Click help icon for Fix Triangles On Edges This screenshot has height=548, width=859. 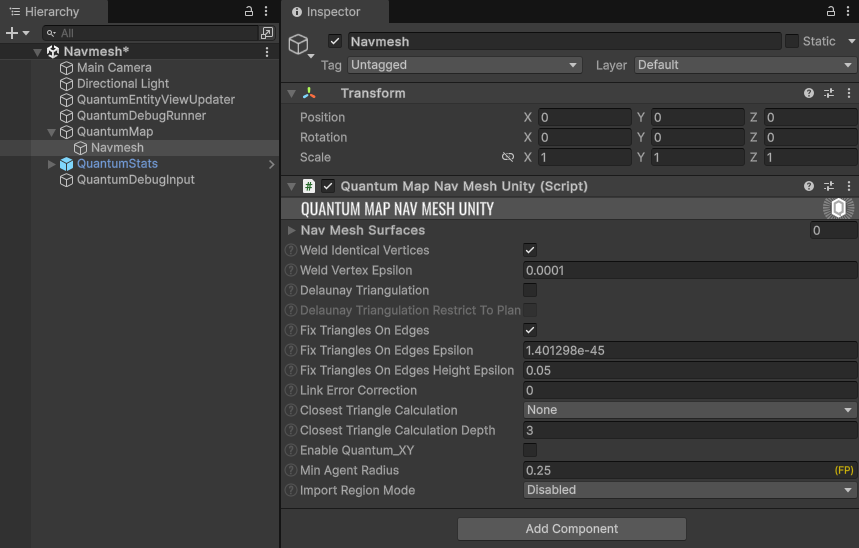291,330
